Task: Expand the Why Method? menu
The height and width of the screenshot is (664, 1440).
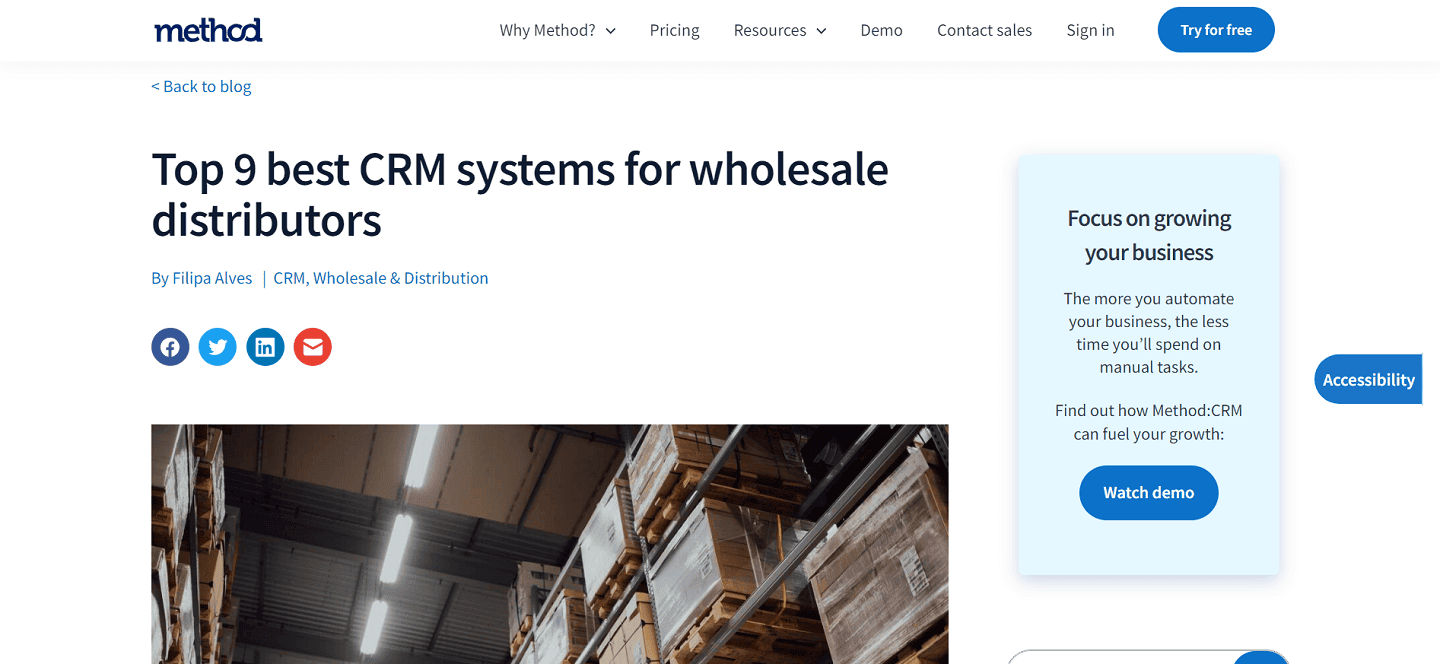Action: click(549, 30)
